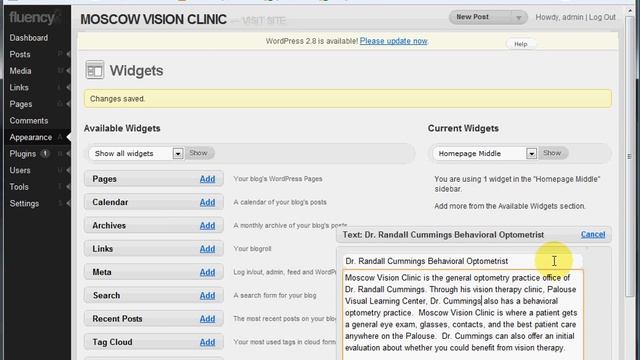Open the Homepage Middle sidebar dropdown
This screenshot has height=360, width=640.
coord(485,153)
